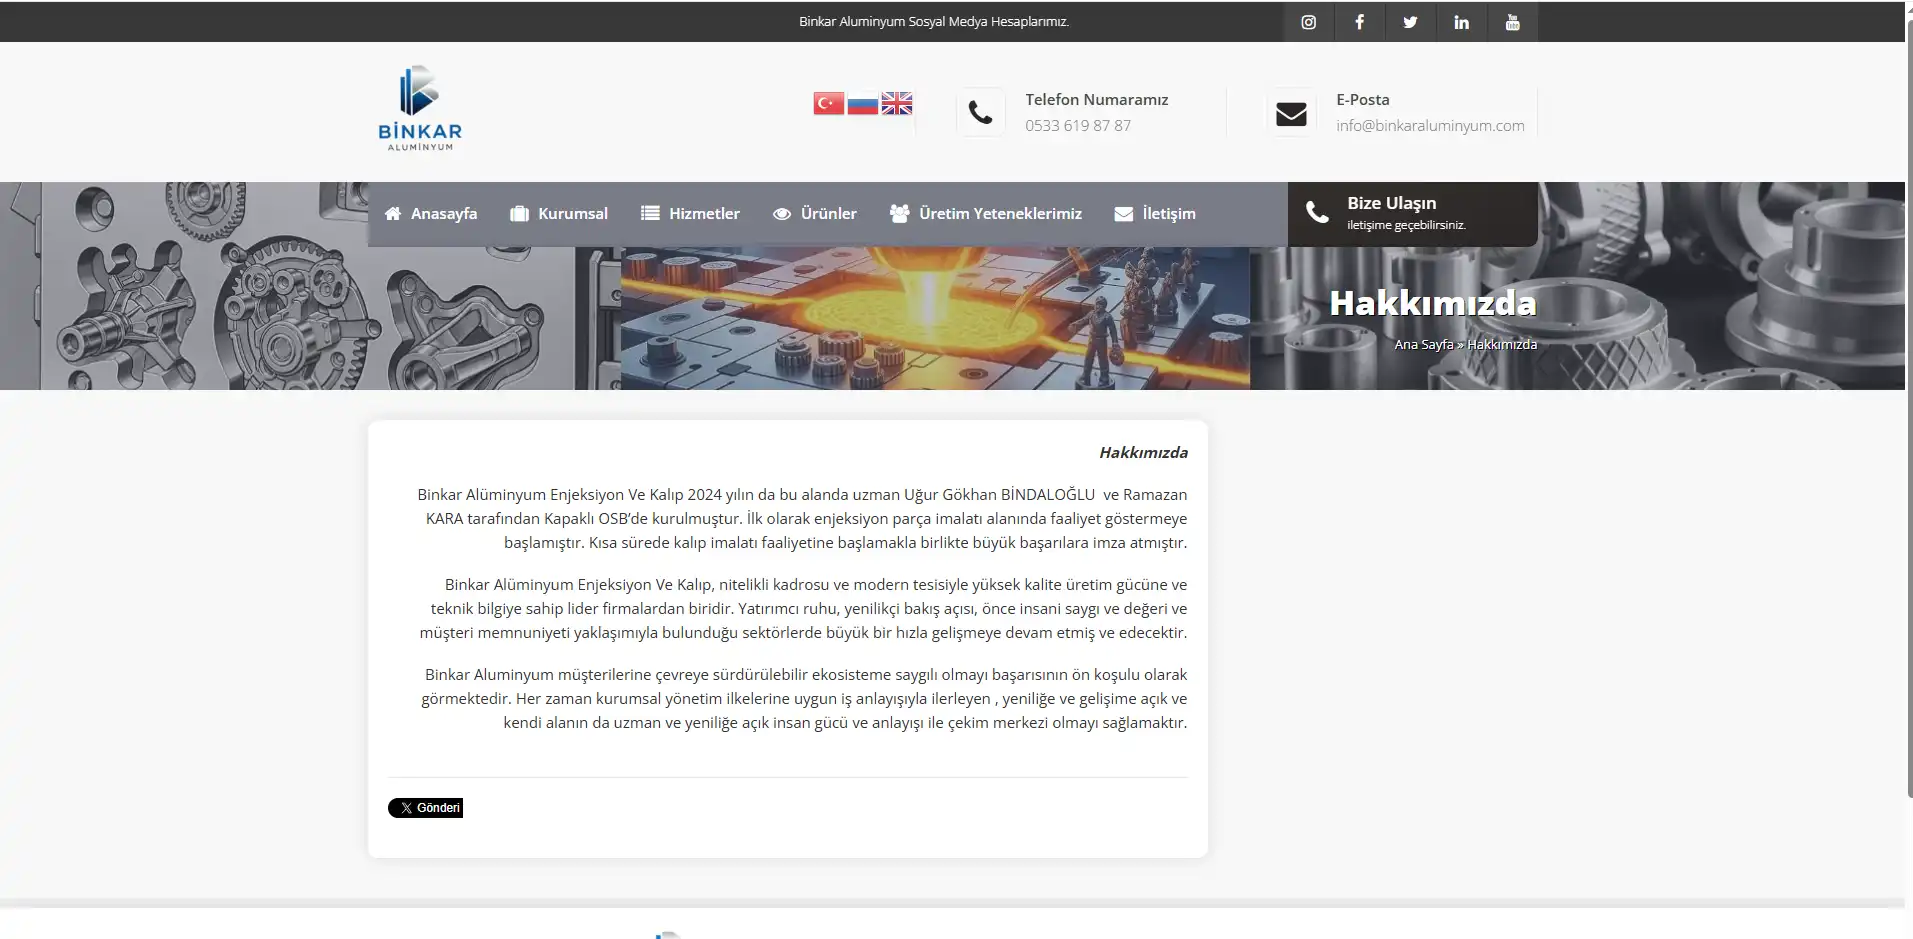This screenshot has height=939, width=1913.
Task: Switch language with the Russian flag
Action: pyautogui.click(x=862, y=103)
